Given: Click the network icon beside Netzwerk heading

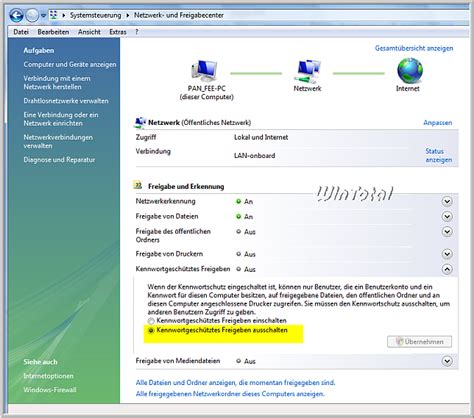Looking at the screenshot, I should click(x=140, y=122).
